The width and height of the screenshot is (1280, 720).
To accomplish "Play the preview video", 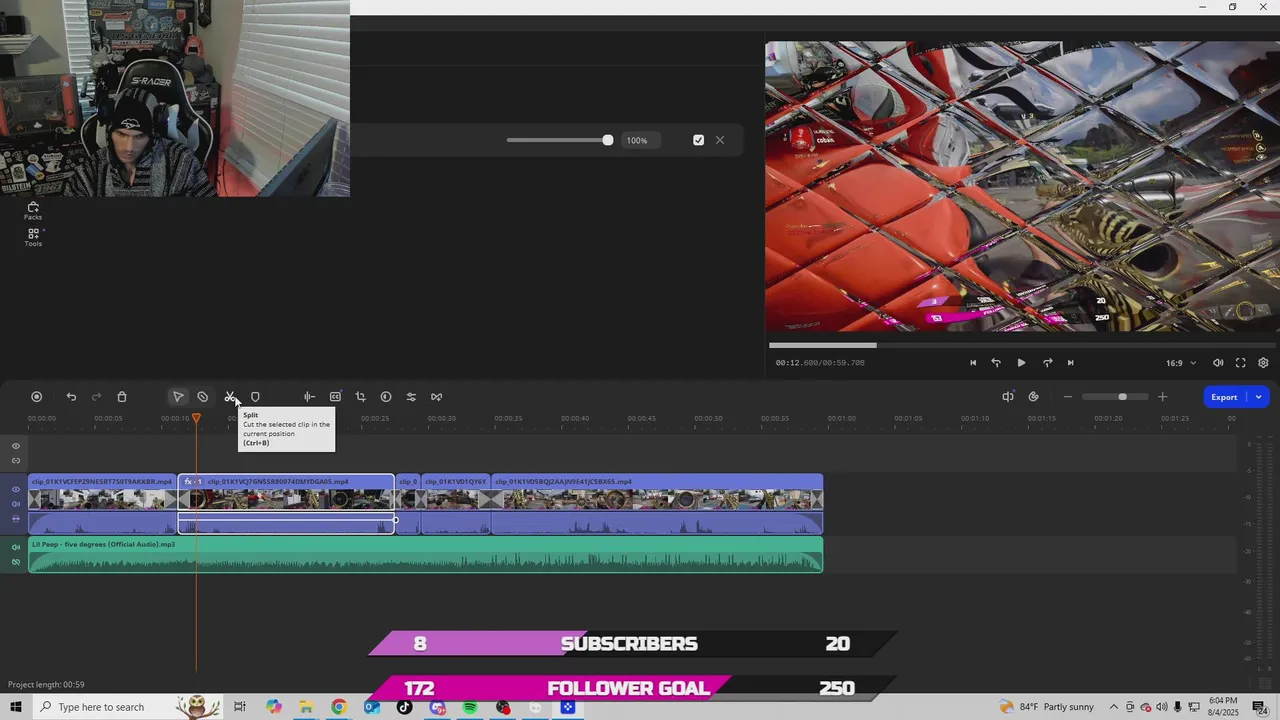I will click(1021, 363).
